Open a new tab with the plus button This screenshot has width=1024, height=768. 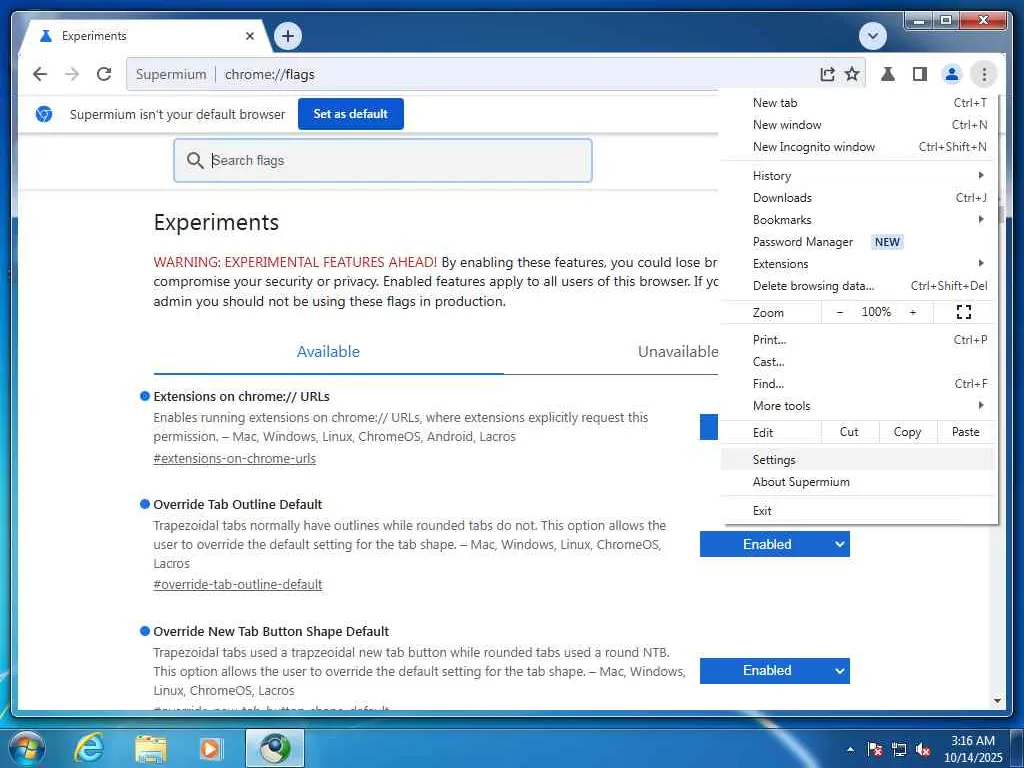tap(288, 36)
